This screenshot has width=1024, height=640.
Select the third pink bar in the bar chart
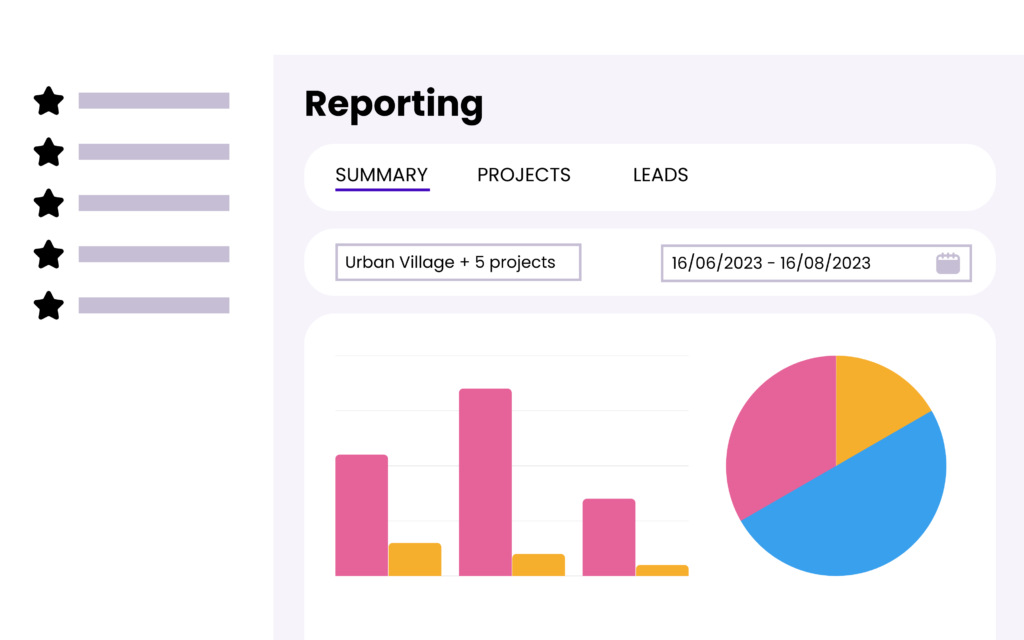click(x=608, y=537)
